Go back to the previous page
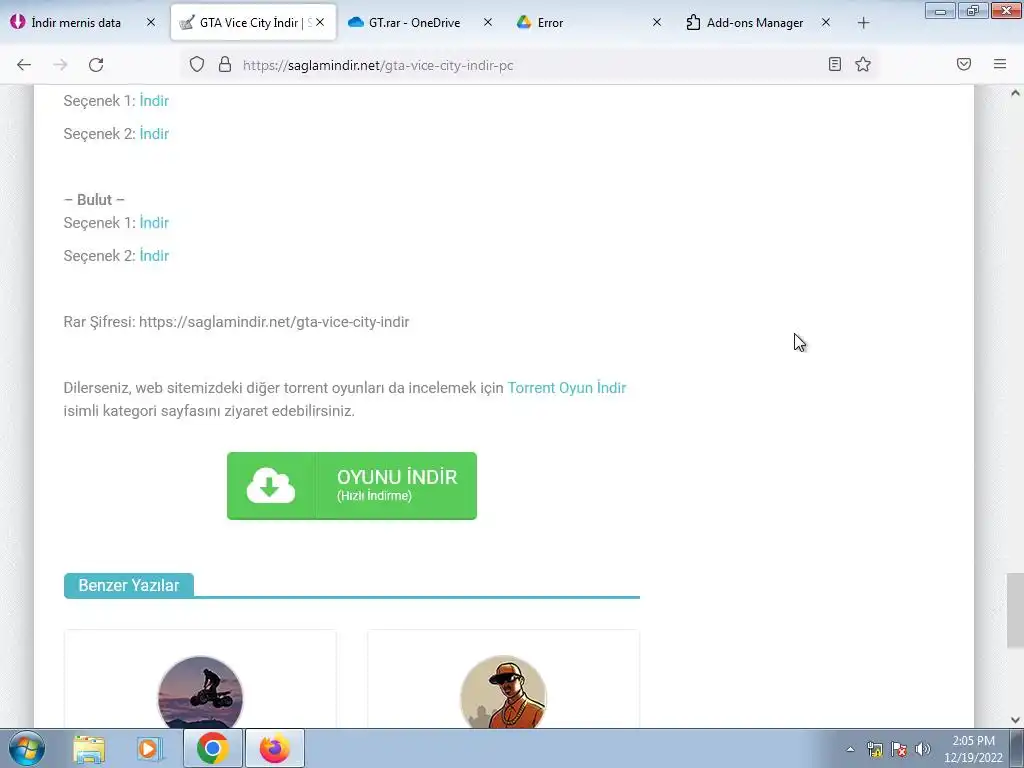 24,65
